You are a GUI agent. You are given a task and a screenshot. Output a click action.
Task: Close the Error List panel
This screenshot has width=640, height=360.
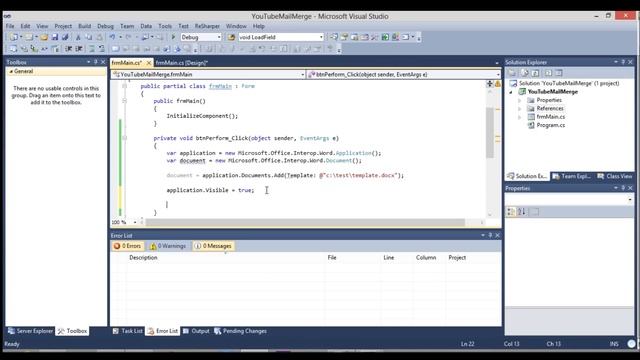(498, 236)
